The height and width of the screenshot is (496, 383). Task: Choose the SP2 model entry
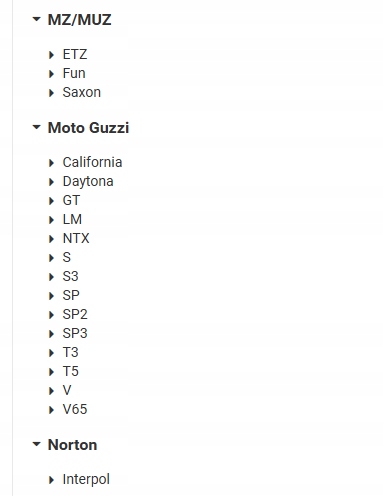[75, 314]
